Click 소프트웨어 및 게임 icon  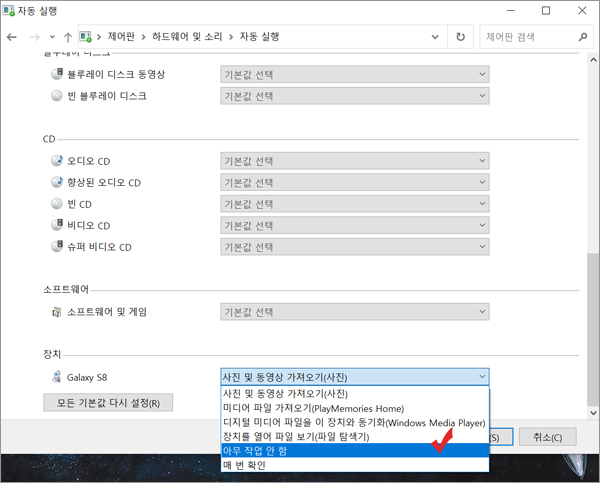point(57,312)
